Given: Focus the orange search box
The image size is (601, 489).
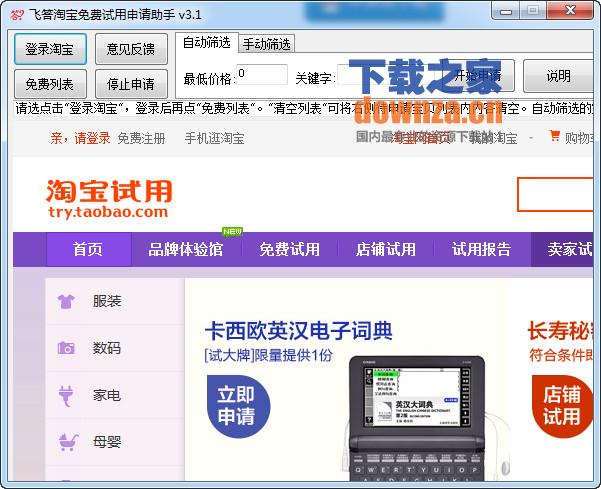Looking at the screenshot, I should (x=555, y=194).
